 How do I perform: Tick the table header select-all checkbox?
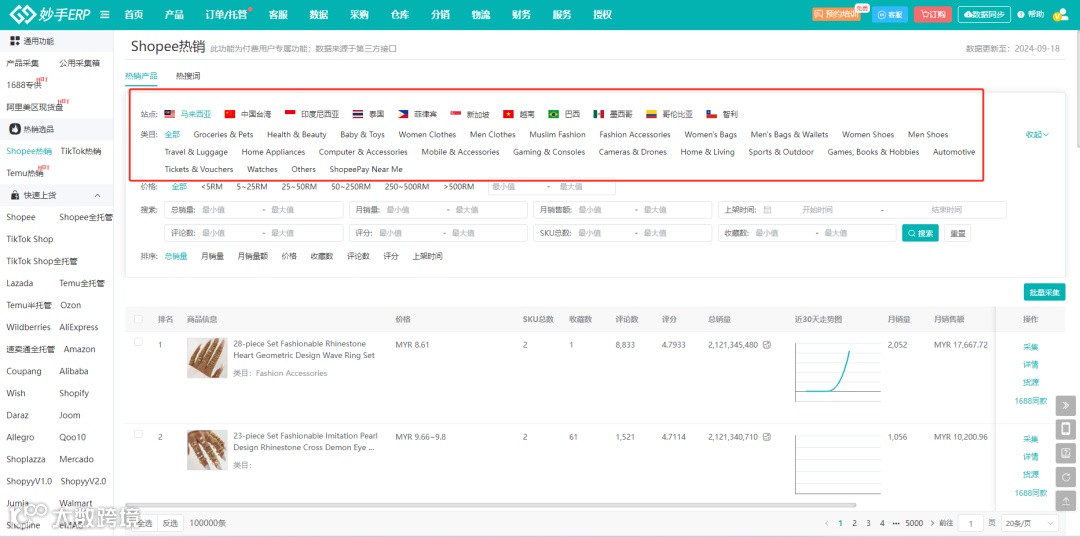pyautogui.click(x=138, y=319)
